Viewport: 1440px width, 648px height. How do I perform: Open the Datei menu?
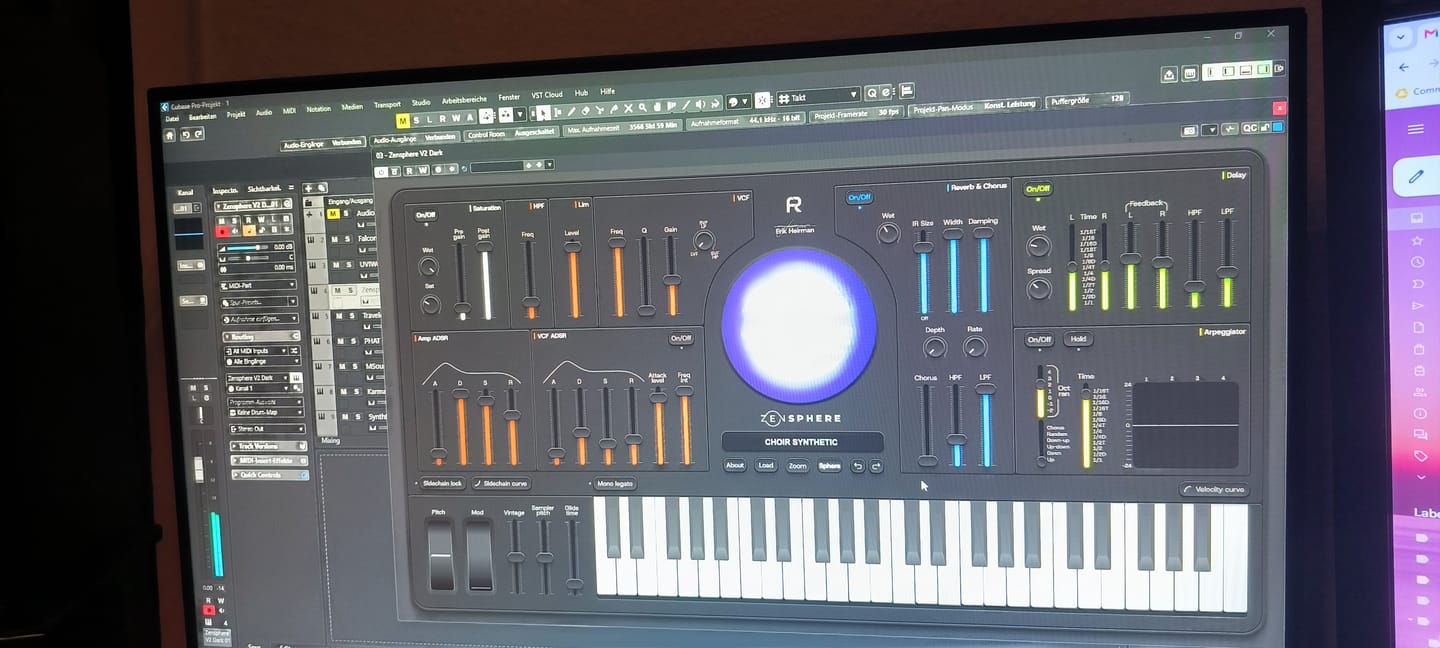pos(171,117)
